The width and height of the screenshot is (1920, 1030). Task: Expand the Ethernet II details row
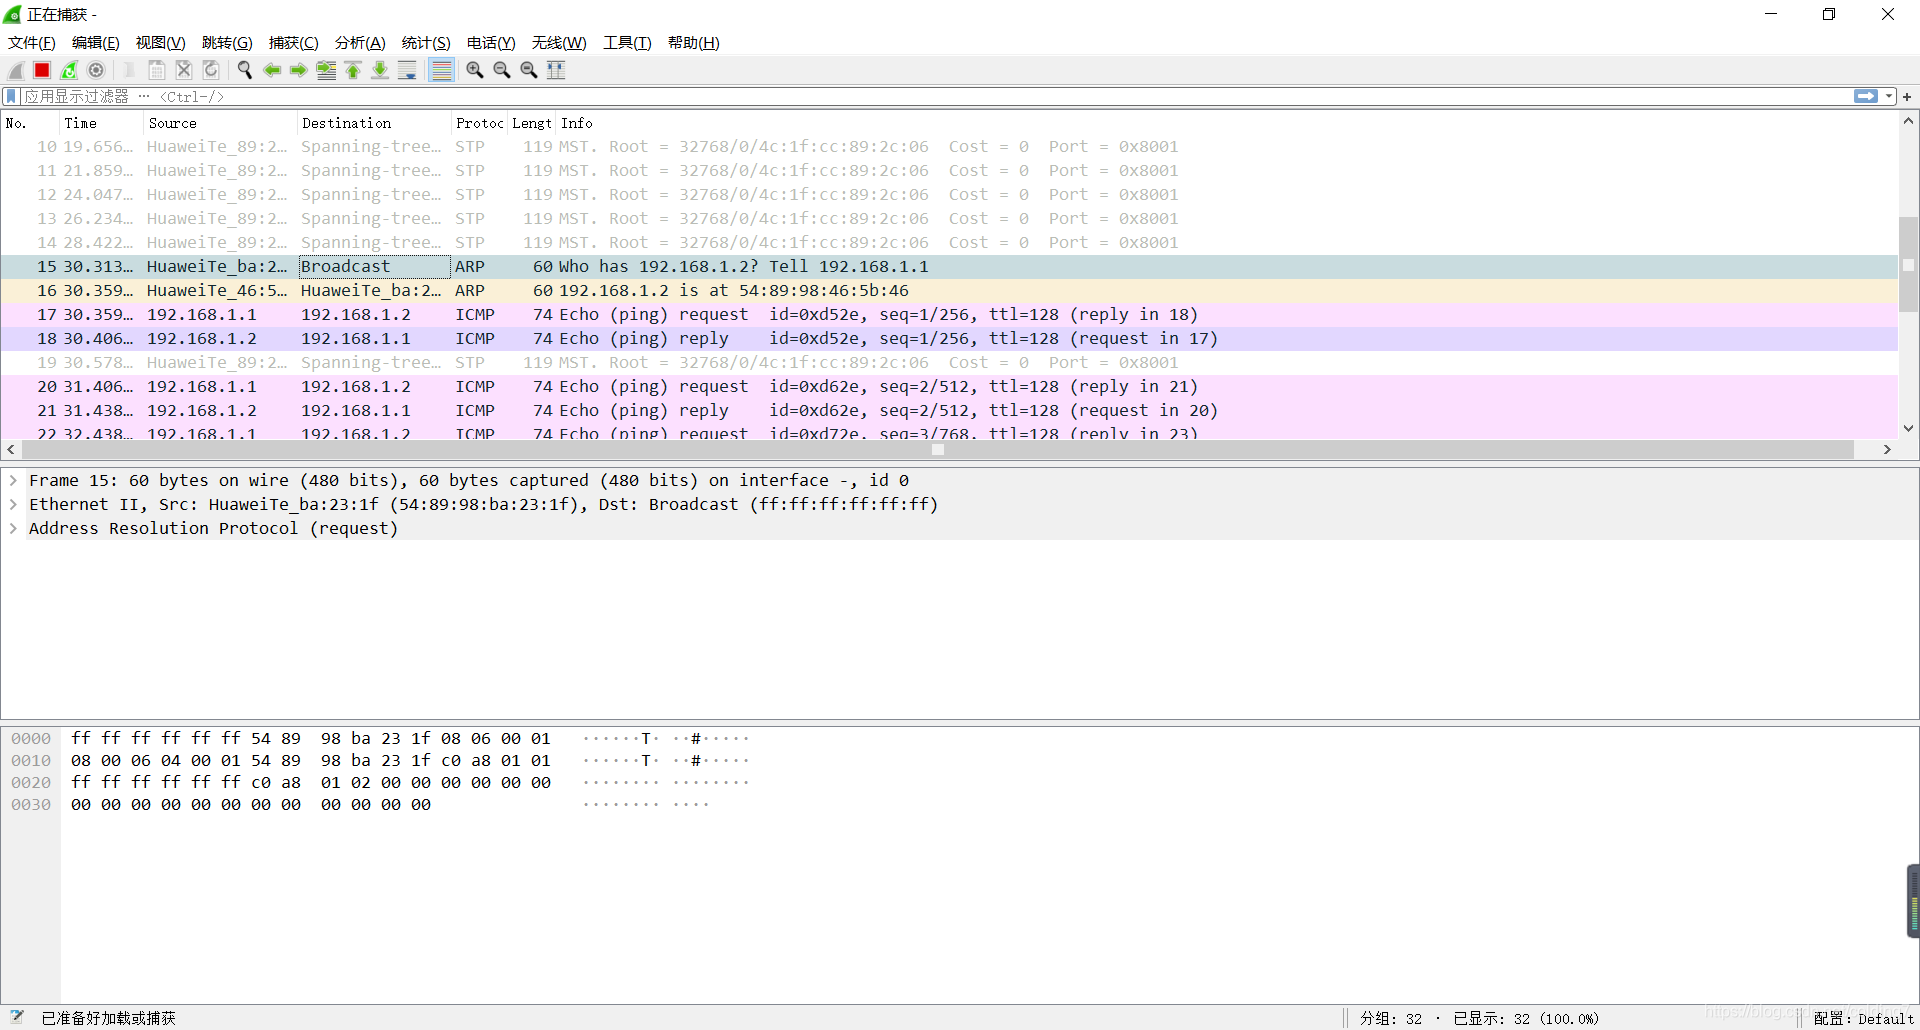13,505
